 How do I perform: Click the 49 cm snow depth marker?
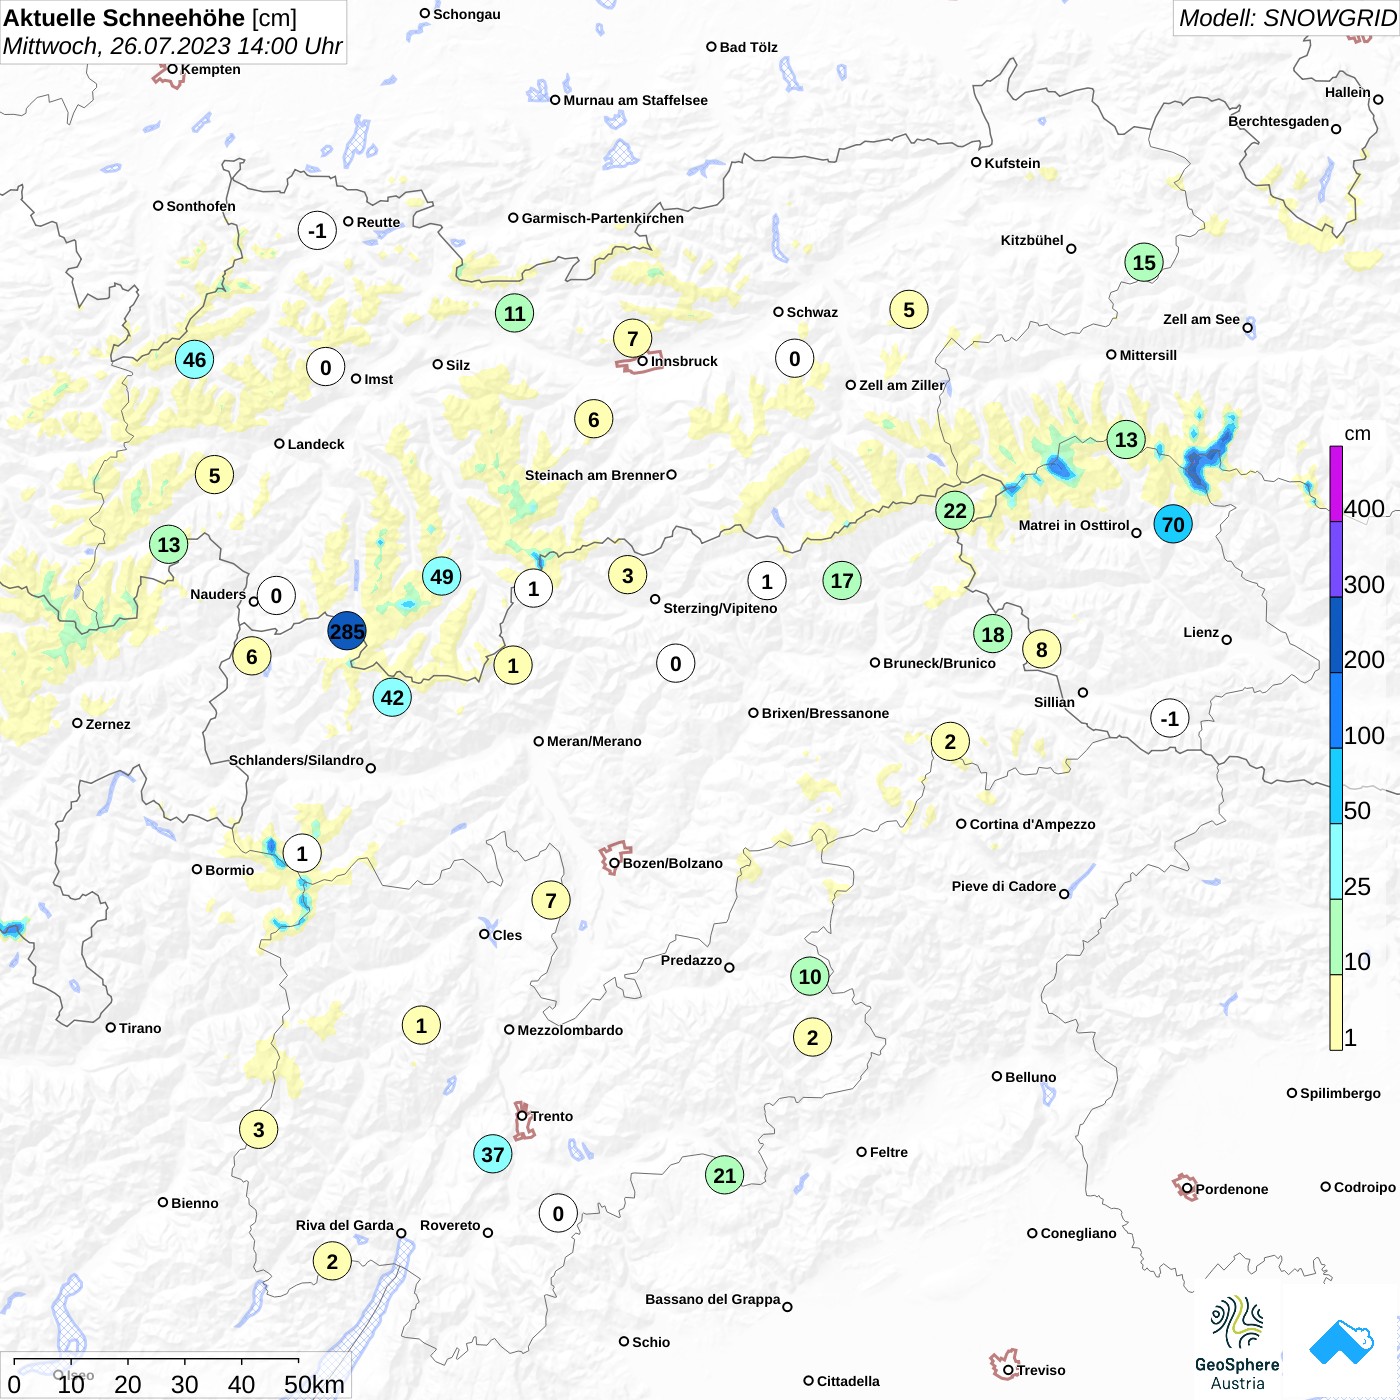[x=442, y=576]
